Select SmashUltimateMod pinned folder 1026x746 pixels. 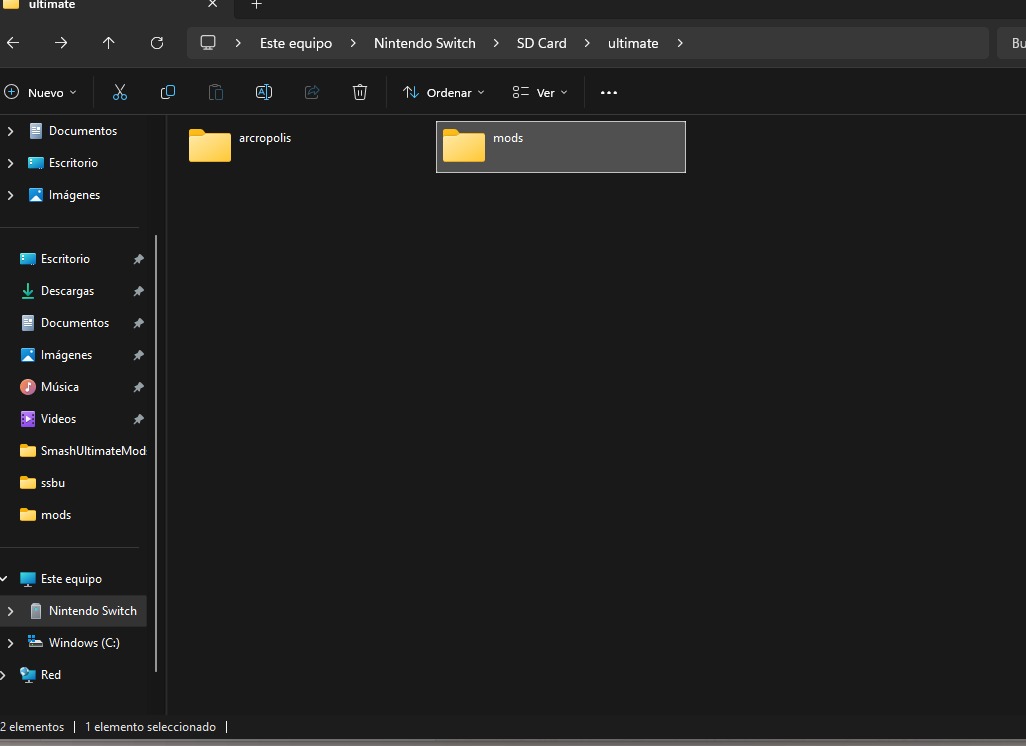click(x=92, y=451)
